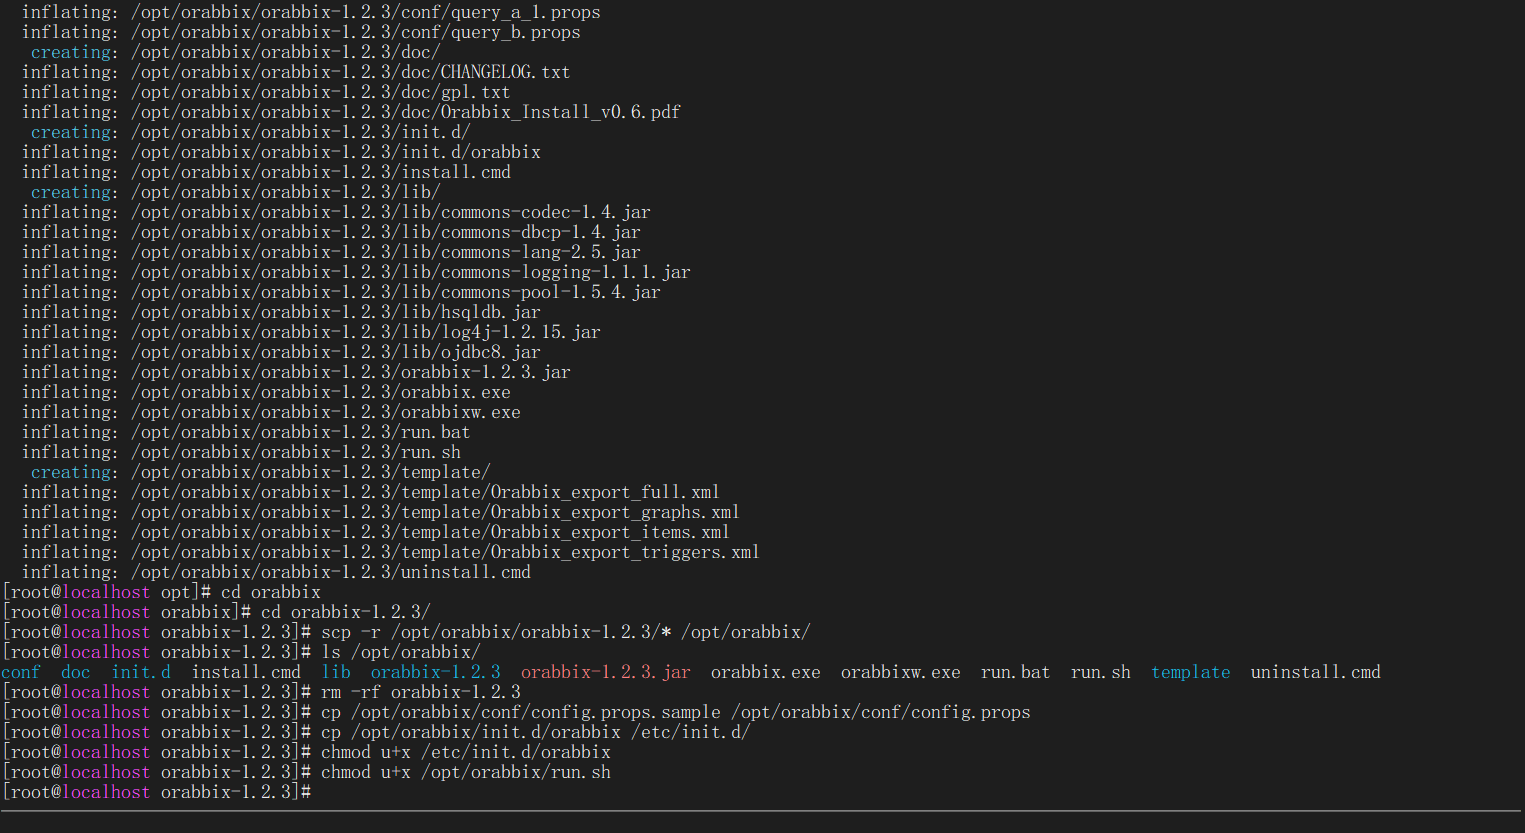Image resolution: width=1525 pixels, height=833 pixels.
Task: Click the orabbixw.exe filename in listing
Action: (x=899, y=672)
